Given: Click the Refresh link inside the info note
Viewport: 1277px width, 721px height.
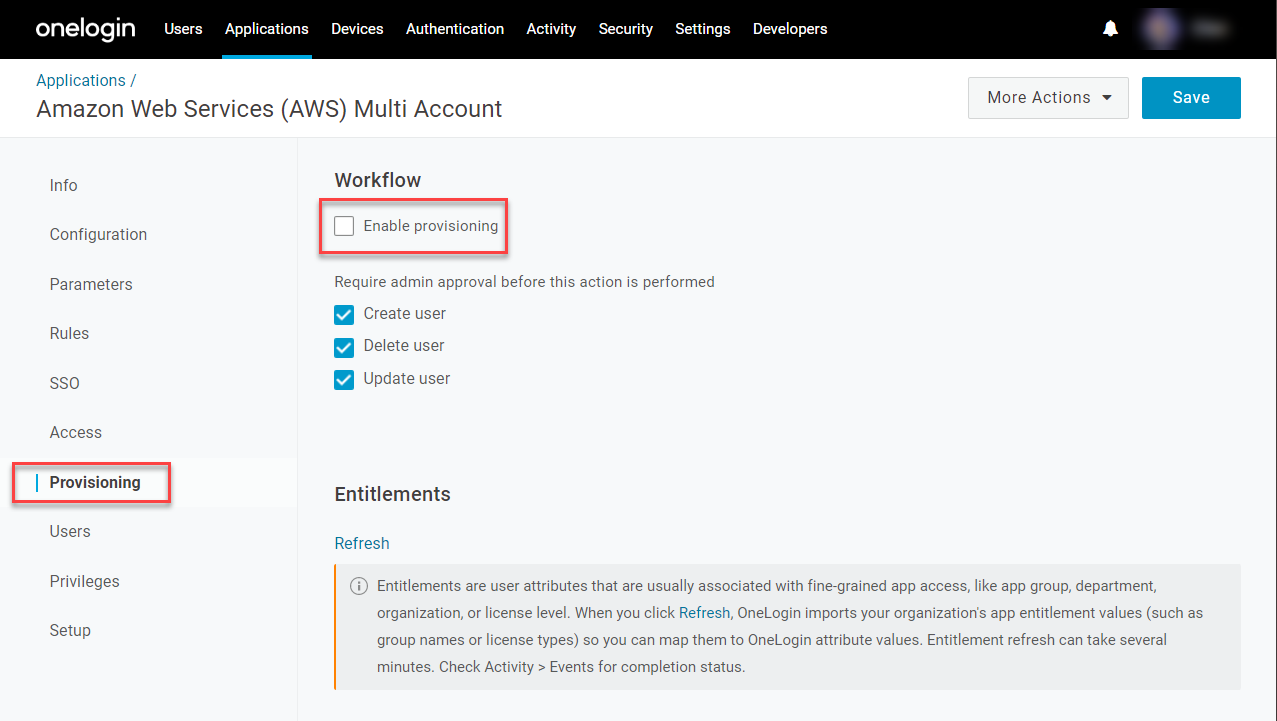Looking at the screenshot, I should 705,612.
